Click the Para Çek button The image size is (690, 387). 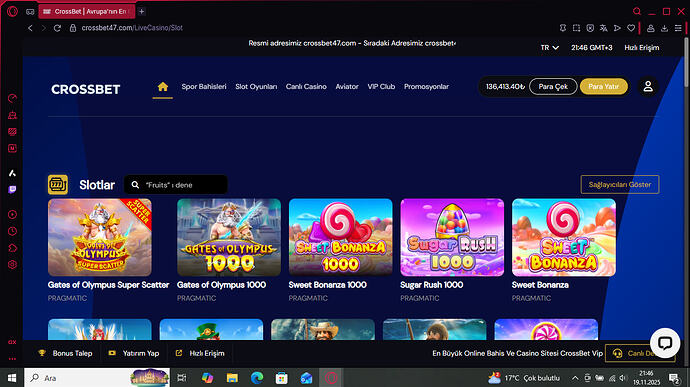click(x=553, y=86)
